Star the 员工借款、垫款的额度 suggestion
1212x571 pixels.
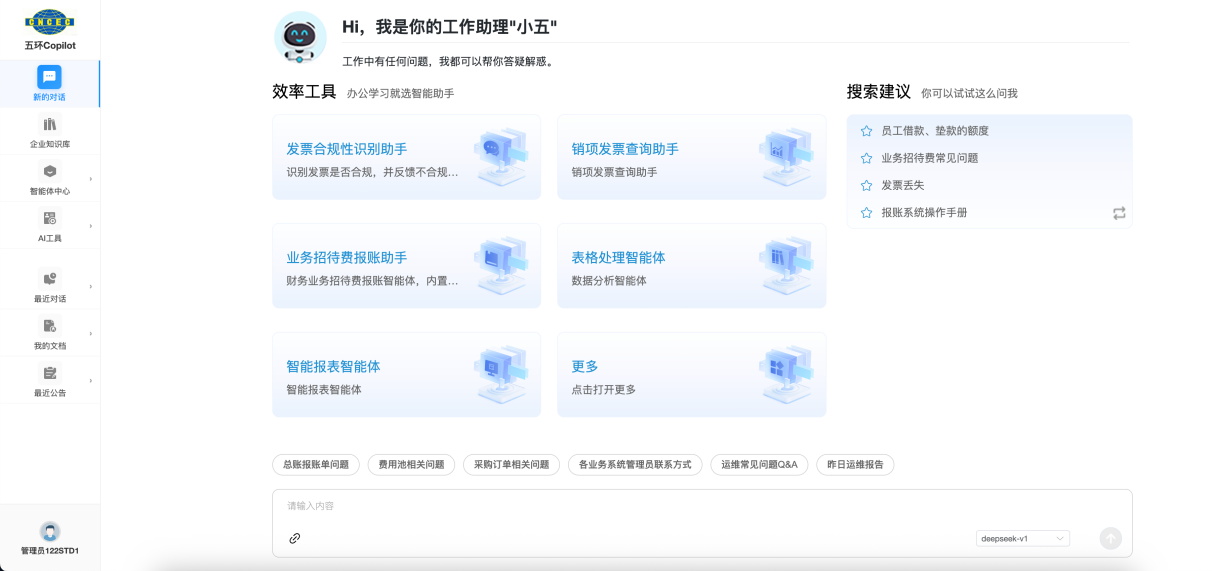point(866,131)
